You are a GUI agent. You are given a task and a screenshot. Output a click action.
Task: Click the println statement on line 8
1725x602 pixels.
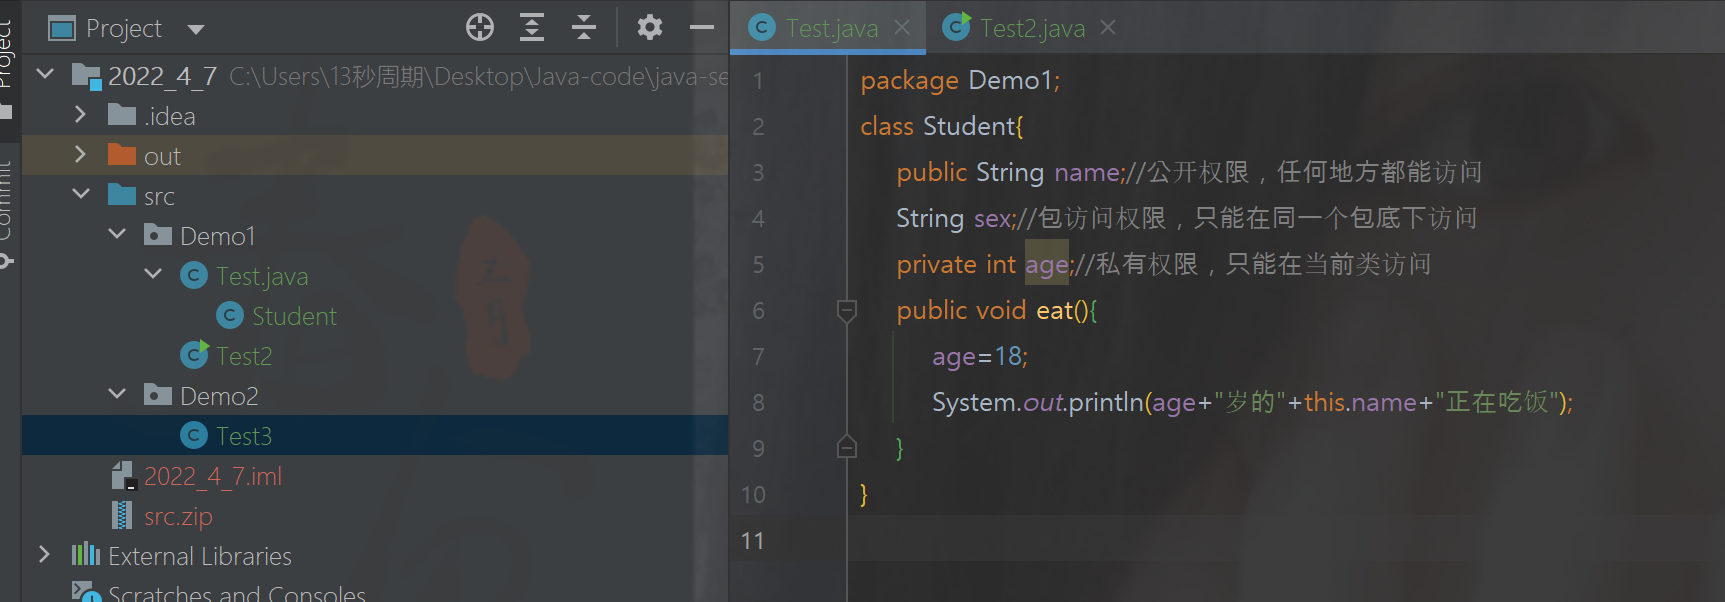tap(1253, 402)
